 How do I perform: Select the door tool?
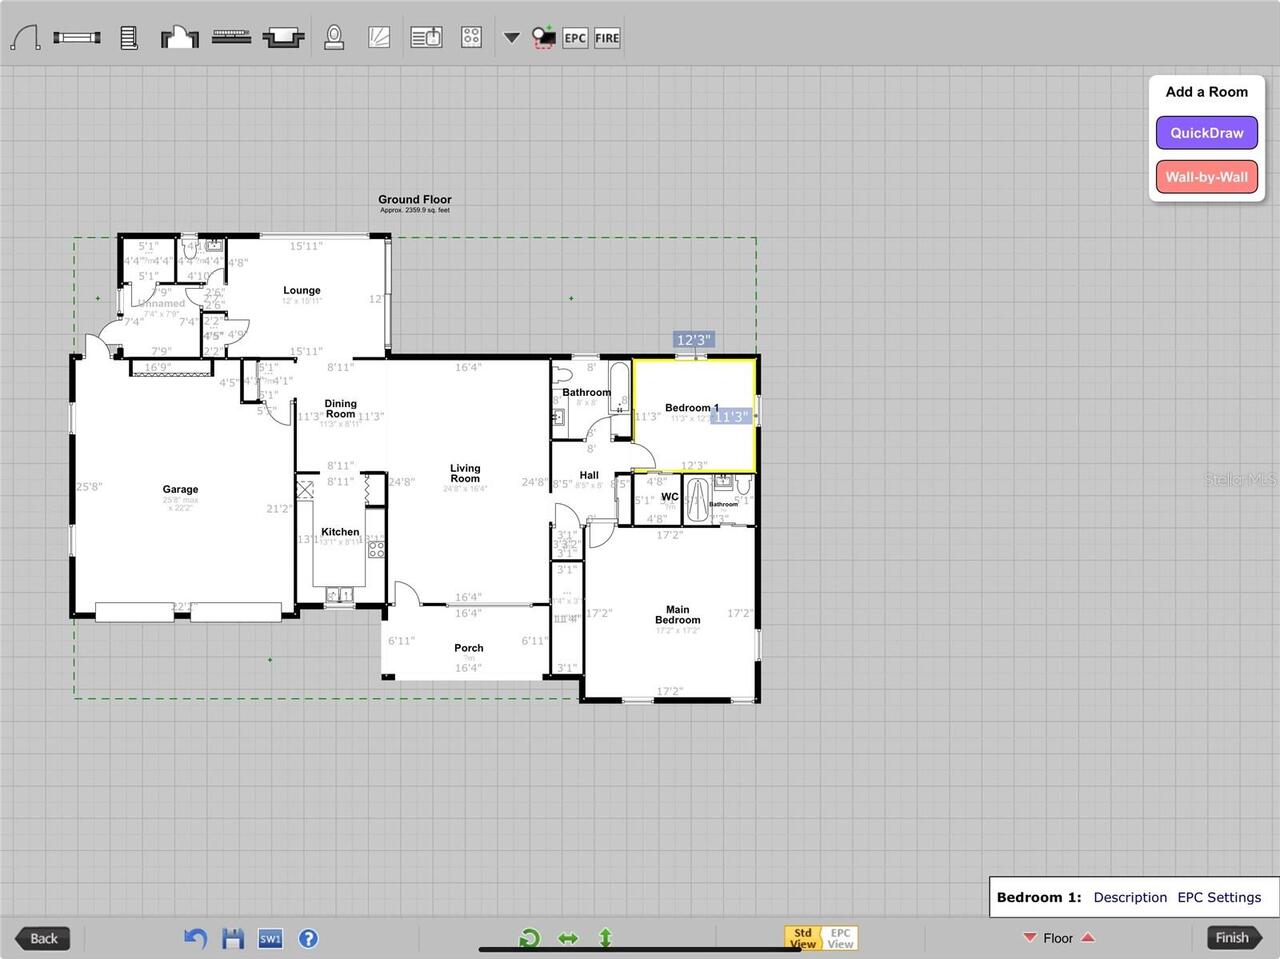pos(25,38)
